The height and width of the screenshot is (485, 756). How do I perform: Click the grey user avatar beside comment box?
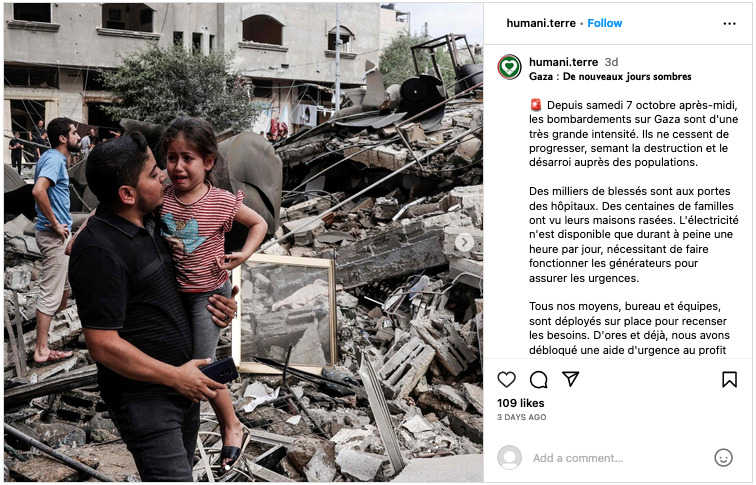[x=509, y=458]
